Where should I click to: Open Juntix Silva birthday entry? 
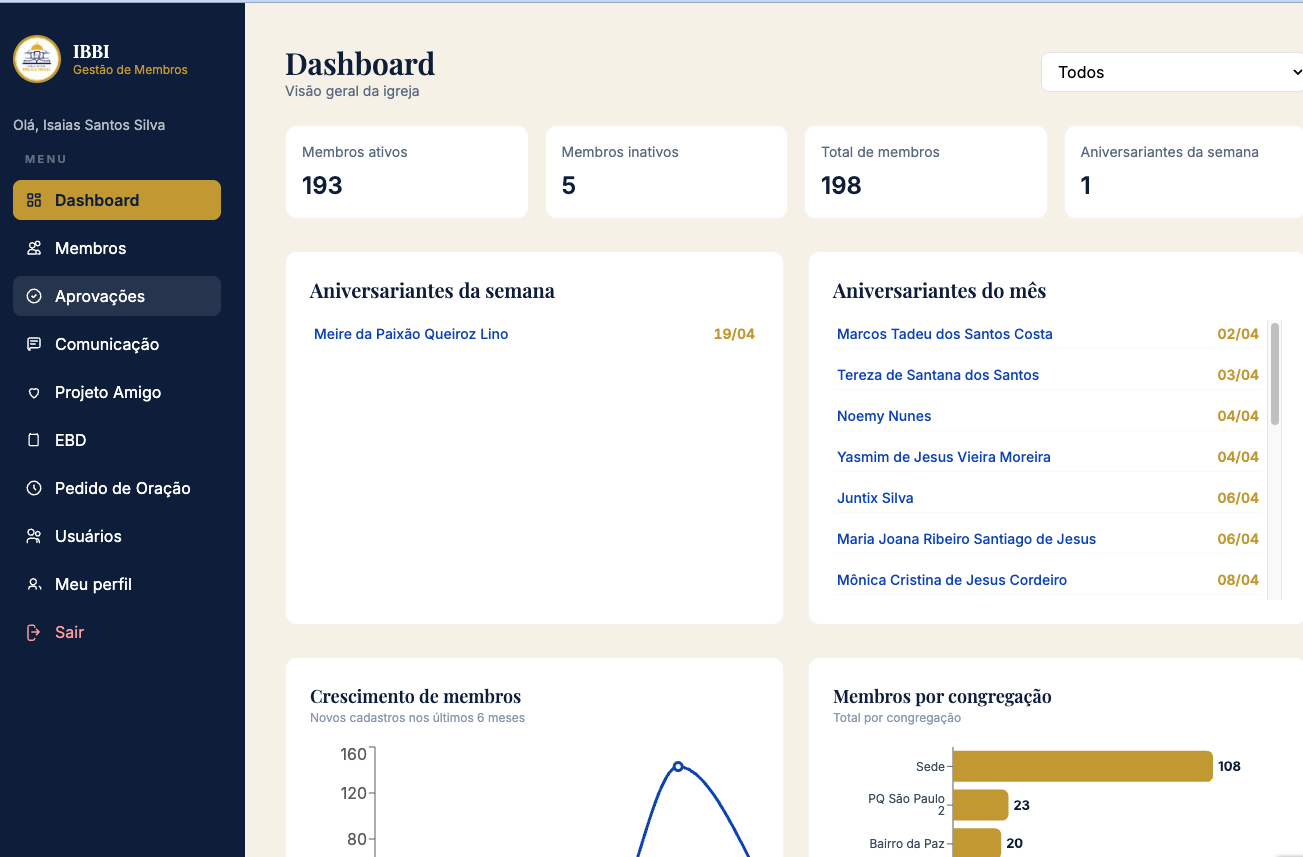875,498
